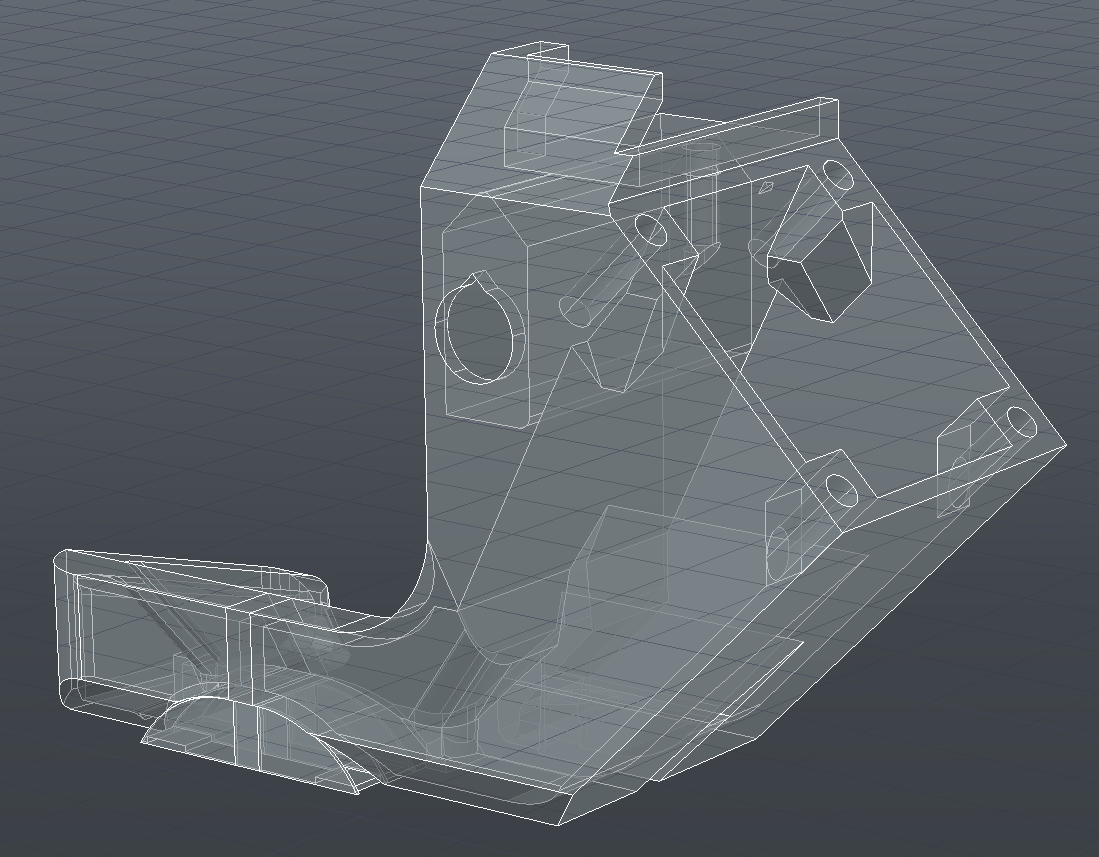1099x857 pixels.
Task: Click the small diamond marker near the model's top
Action: pos(767,187)
